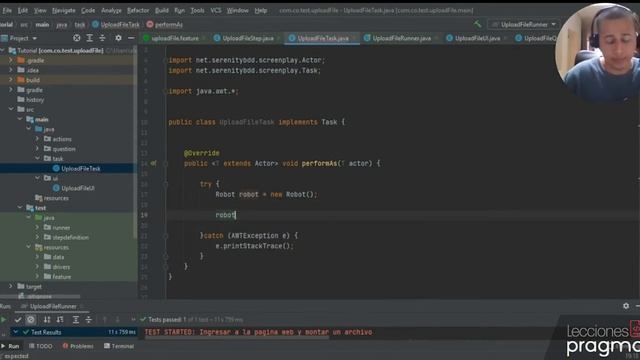
Task: Click the Select Opened File target icon
Action: click(77, 38)
